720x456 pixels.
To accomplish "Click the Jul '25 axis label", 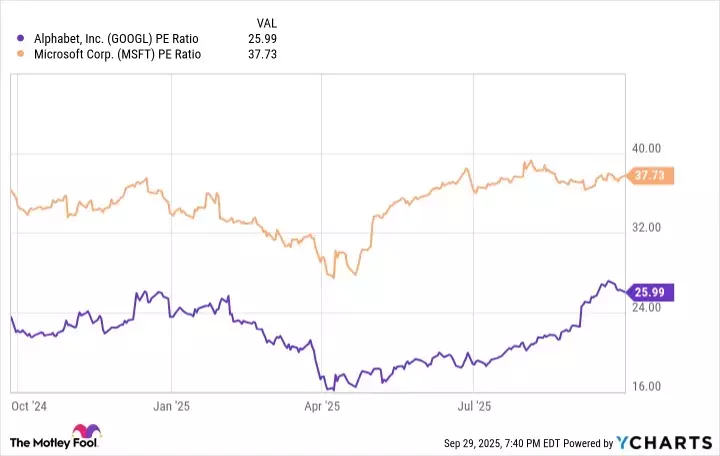I will 475,406.
